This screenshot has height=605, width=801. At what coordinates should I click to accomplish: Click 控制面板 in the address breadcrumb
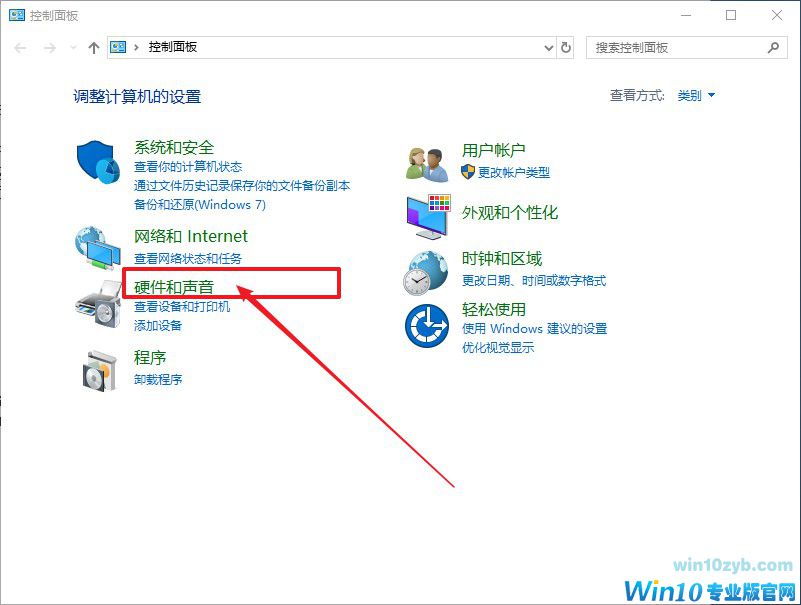click(173, 47)
